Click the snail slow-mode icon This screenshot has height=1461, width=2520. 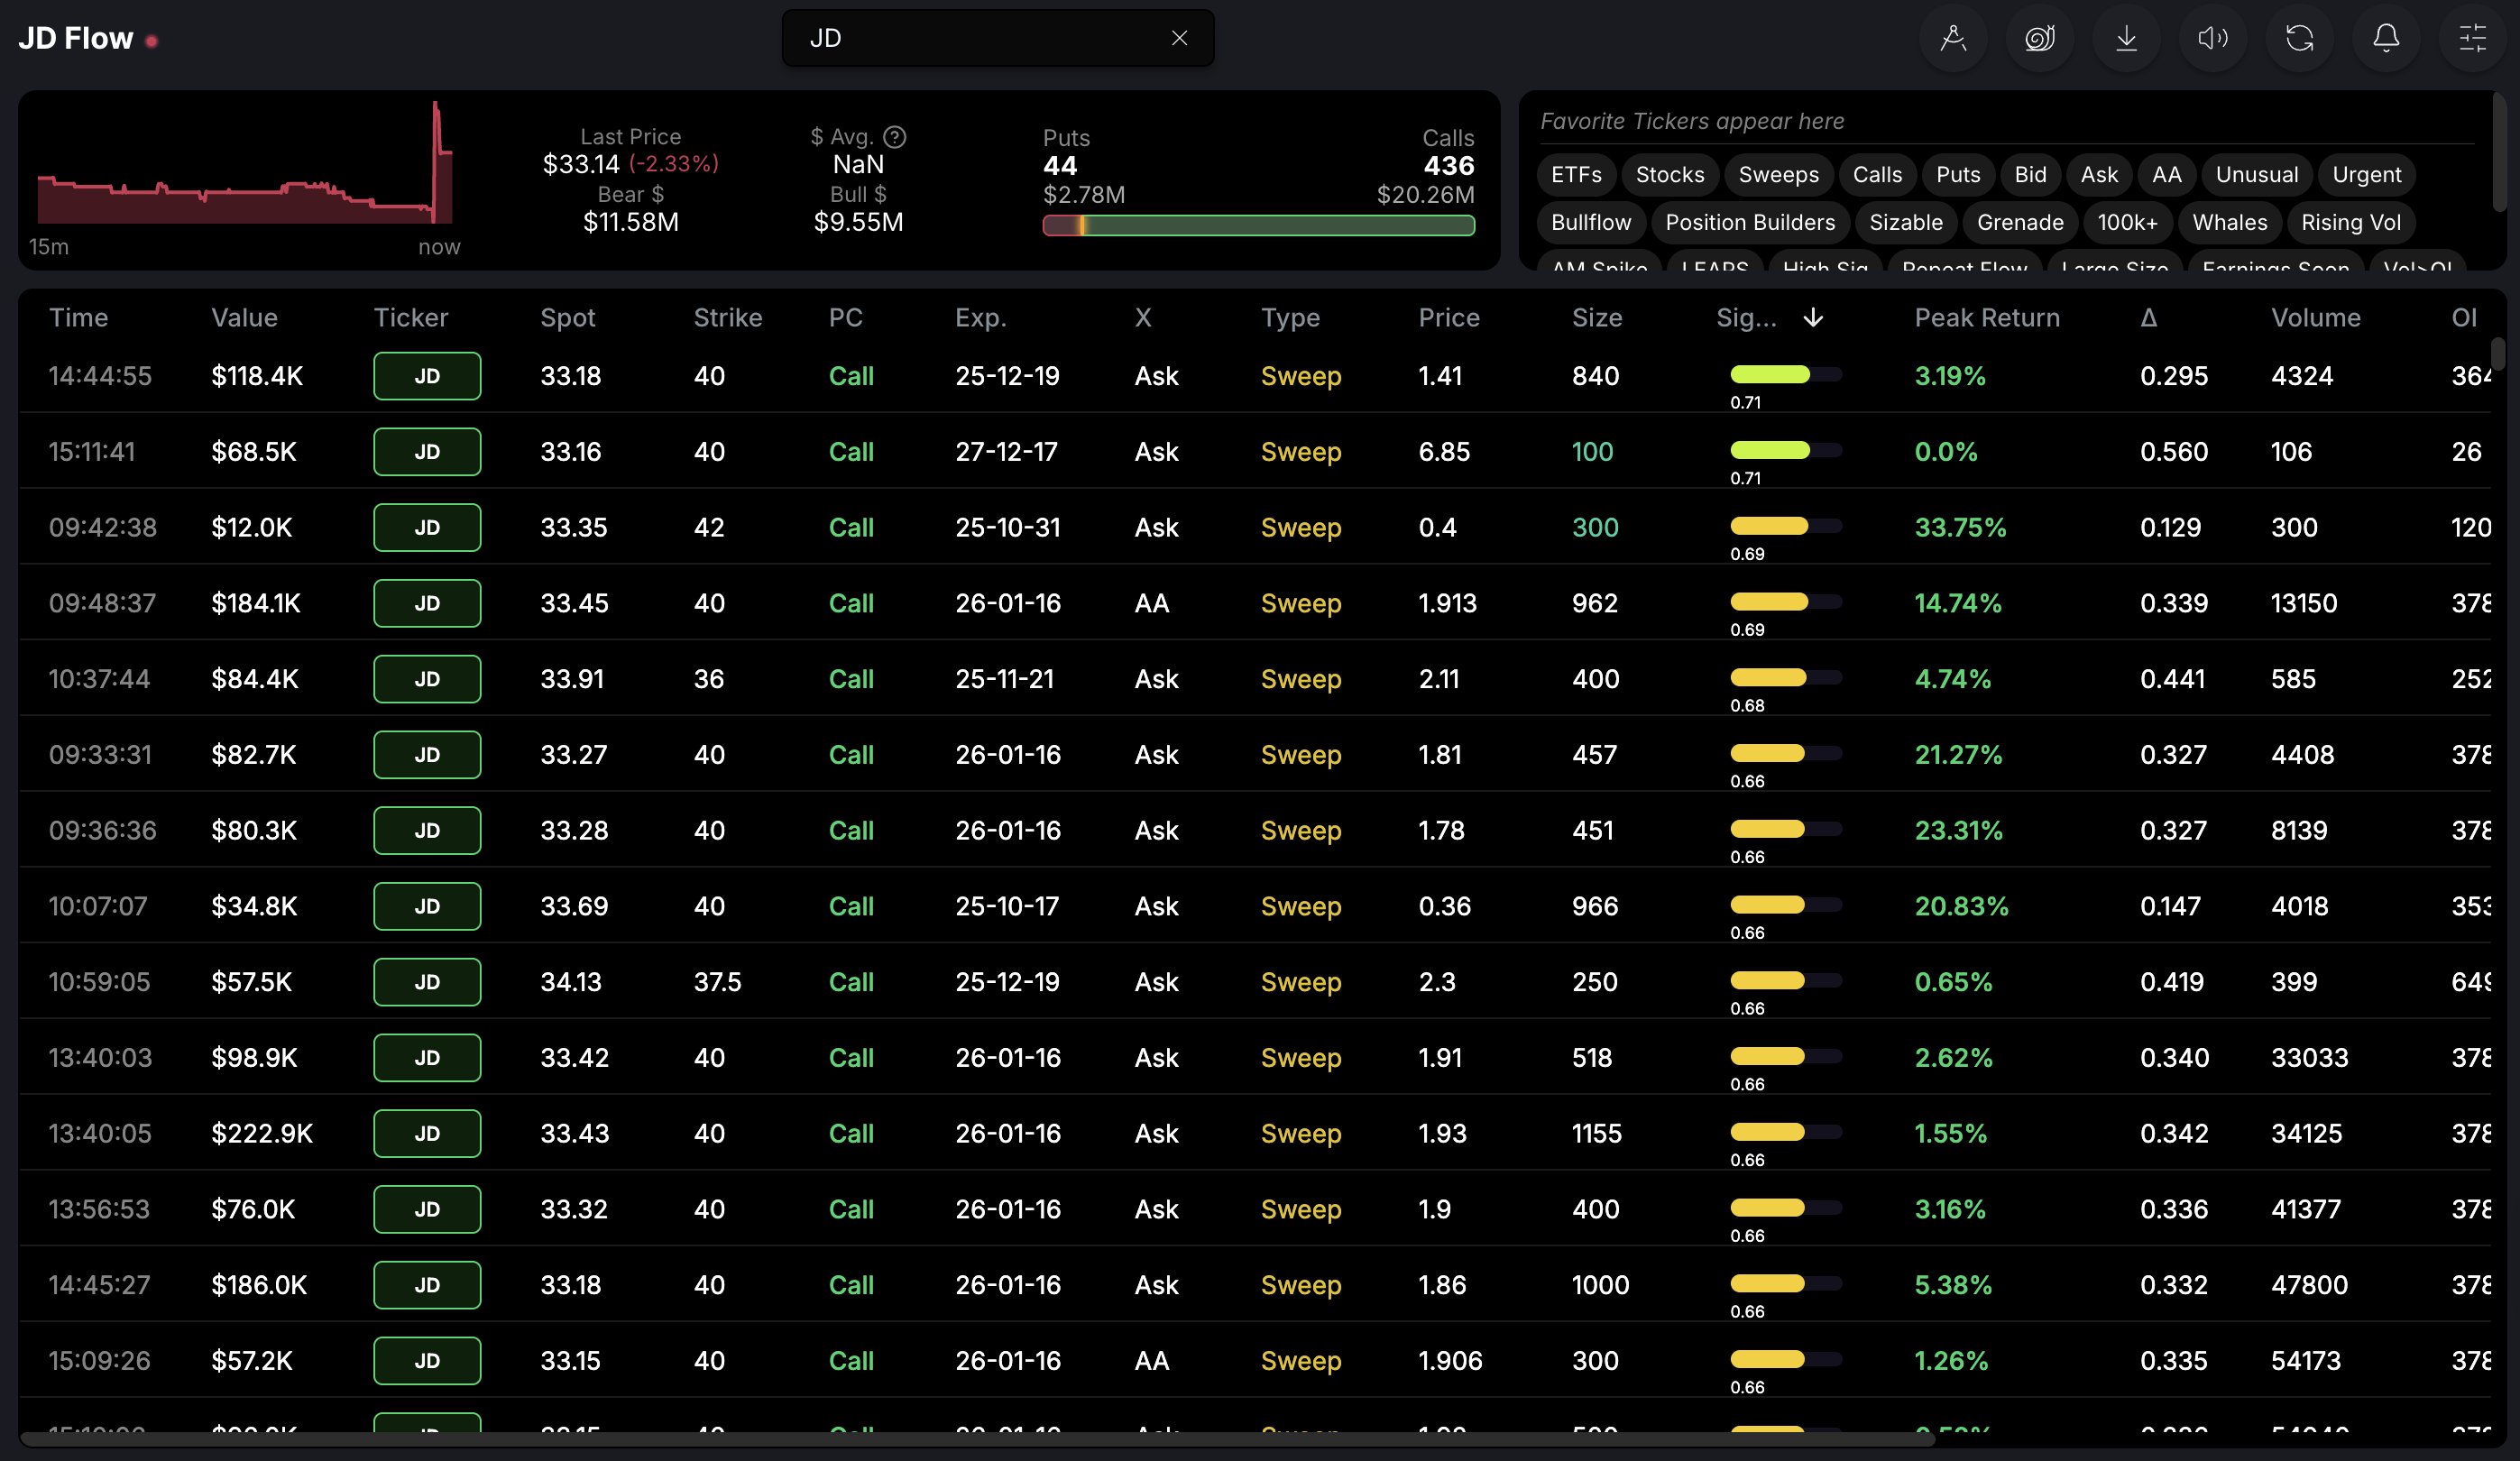coord(2039,39)
